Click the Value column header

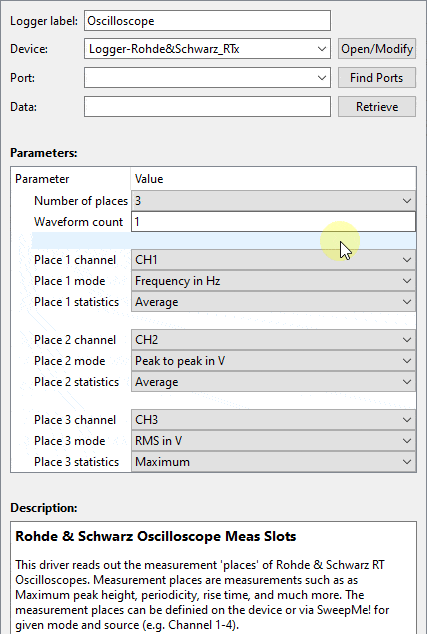(273, 179)
